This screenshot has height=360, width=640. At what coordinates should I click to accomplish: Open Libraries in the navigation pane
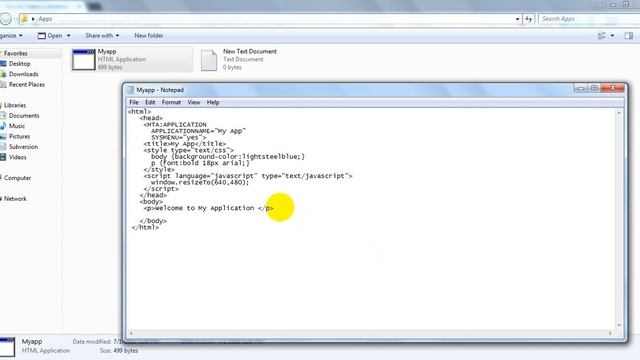click(x=15, y=105)
